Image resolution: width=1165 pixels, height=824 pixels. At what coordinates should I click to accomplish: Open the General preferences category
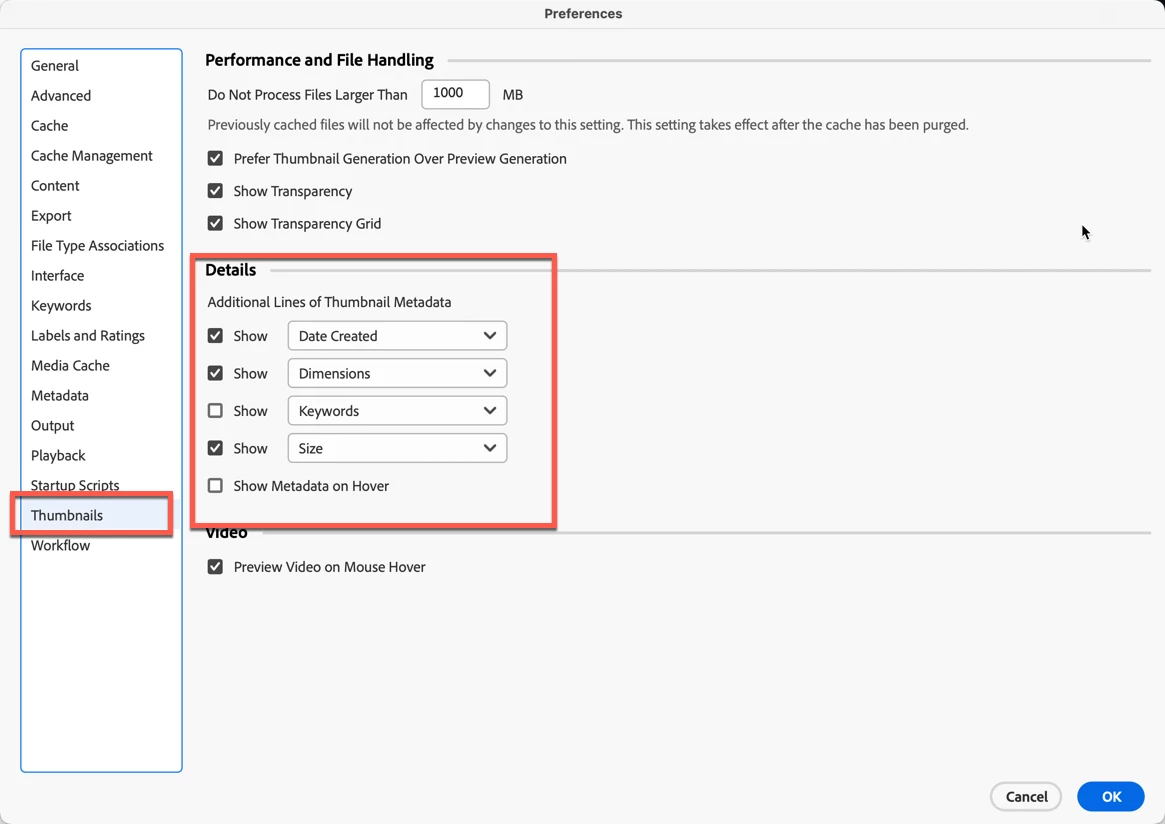(55, 66)
